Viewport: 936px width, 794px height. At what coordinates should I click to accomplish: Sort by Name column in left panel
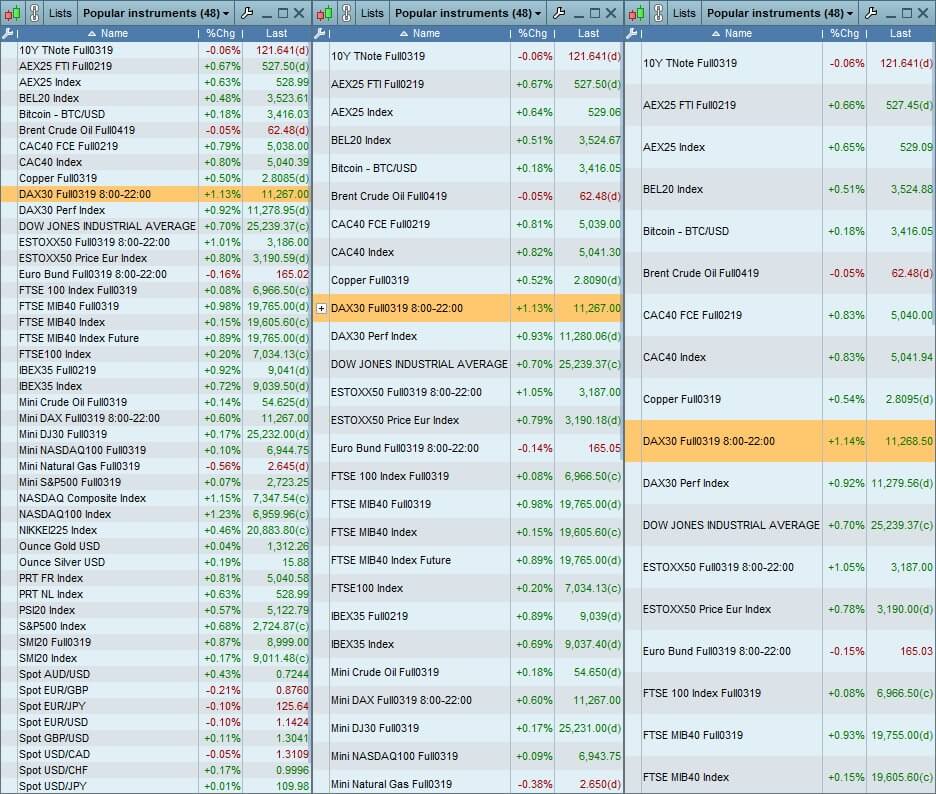108,33
